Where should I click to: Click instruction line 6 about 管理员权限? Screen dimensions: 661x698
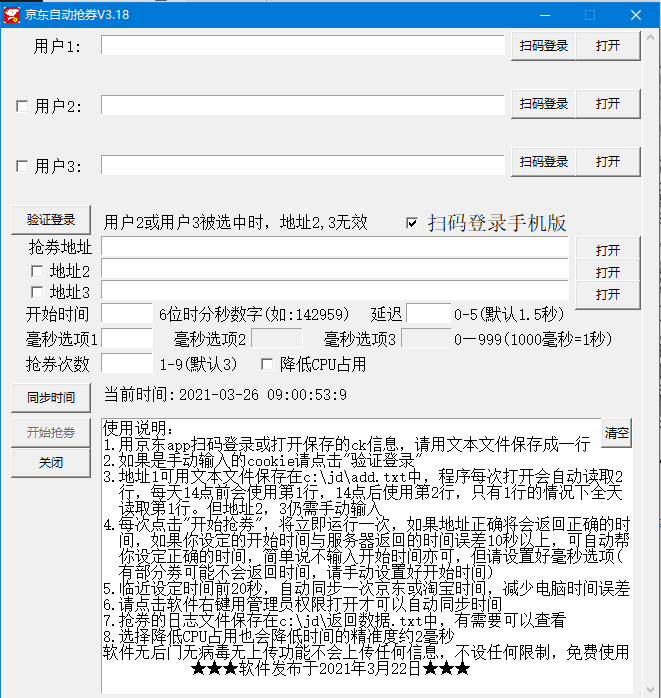[x=303, y=605]
